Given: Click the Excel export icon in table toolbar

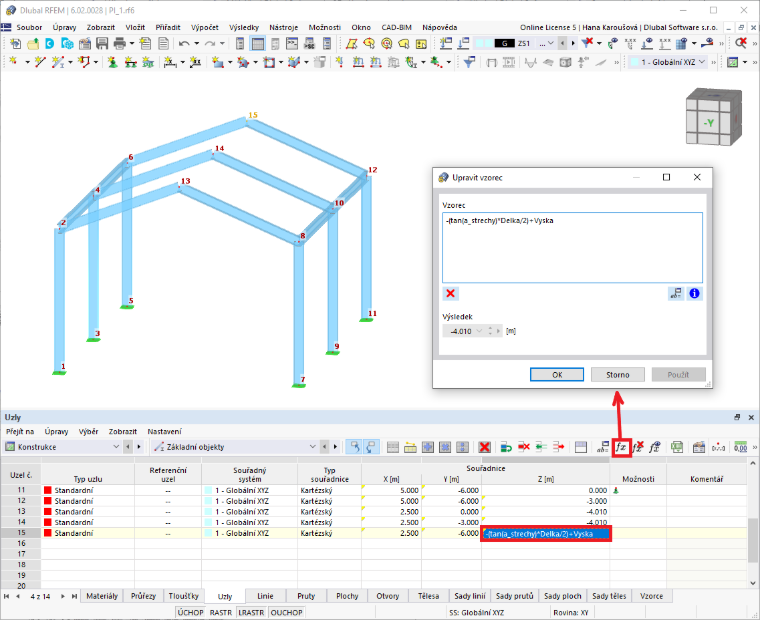Looking at the screenshot, I should [x=677, y=447].
